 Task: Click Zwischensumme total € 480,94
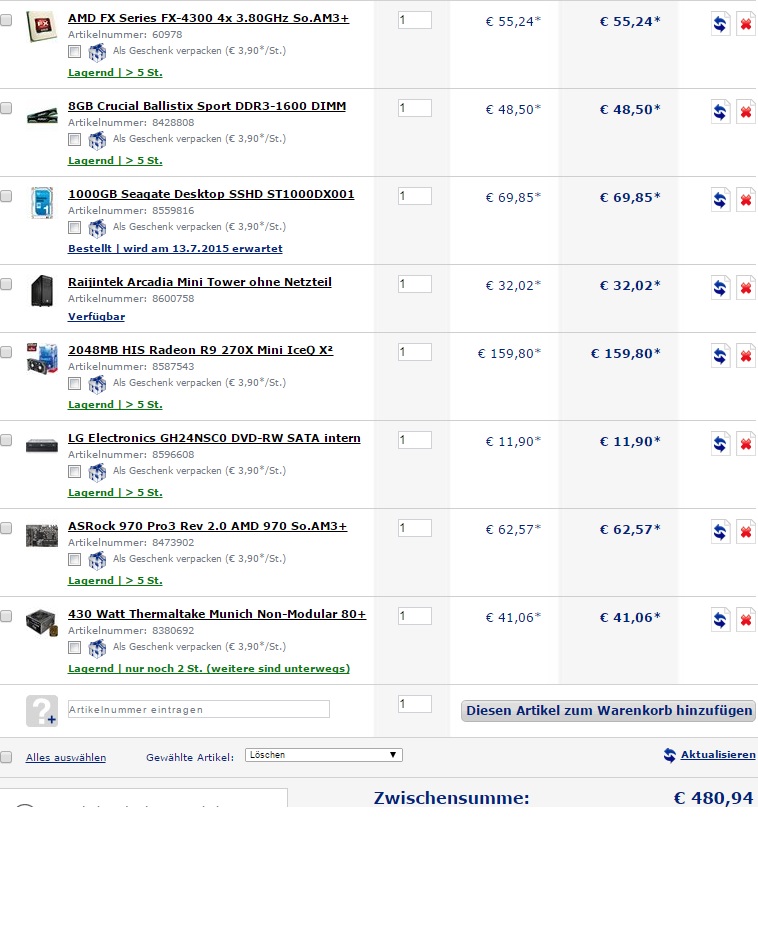[713, 798]
